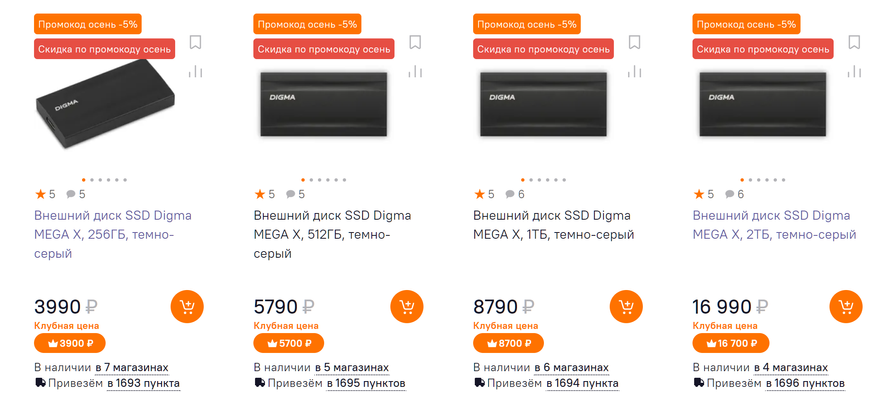Compare the 1ТБ disk using the chart icon
The height and width of the screenshot is (403, 877).
pos(634,71)
